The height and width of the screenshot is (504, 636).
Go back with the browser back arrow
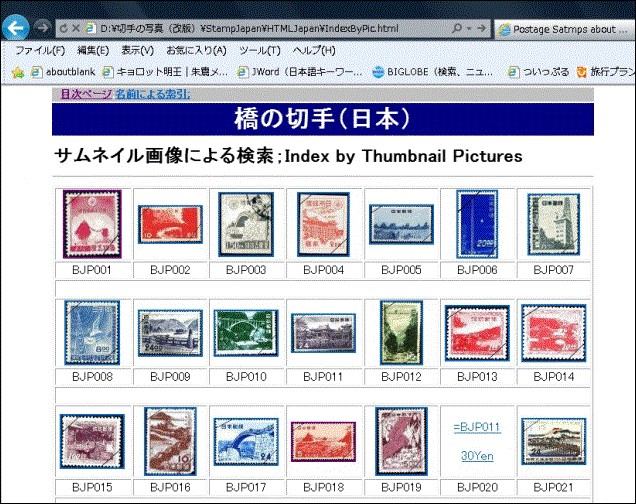coord(15,28)
